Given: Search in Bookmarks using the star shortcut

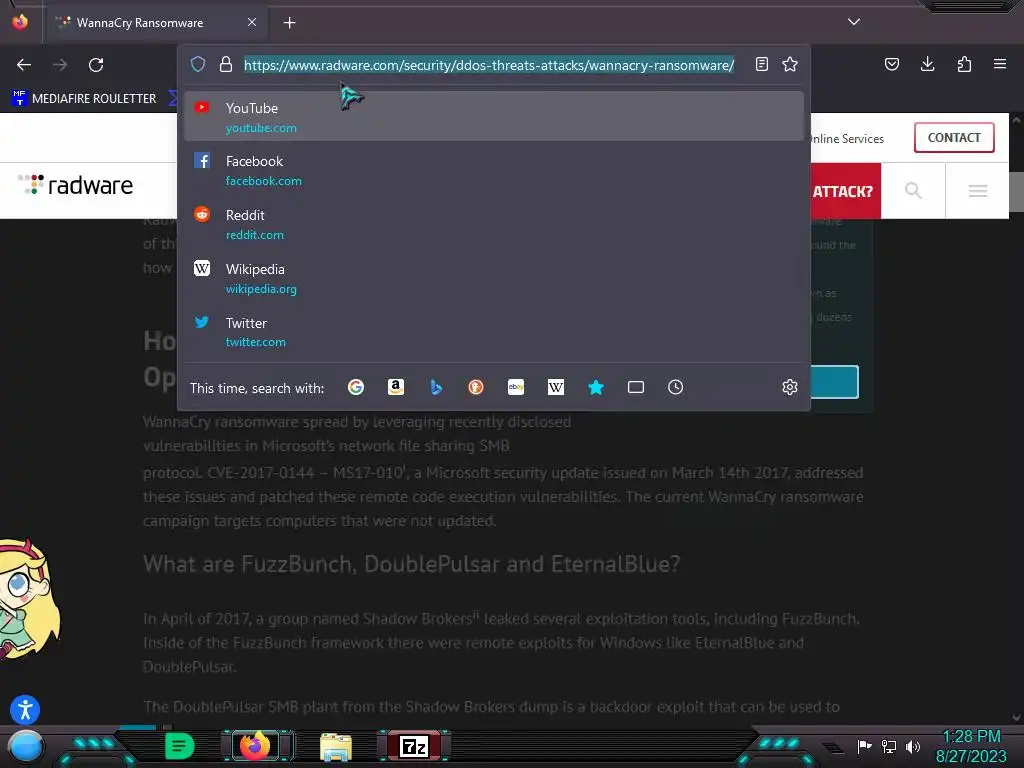Looking at the screenshot, I should tap(596, 387).
